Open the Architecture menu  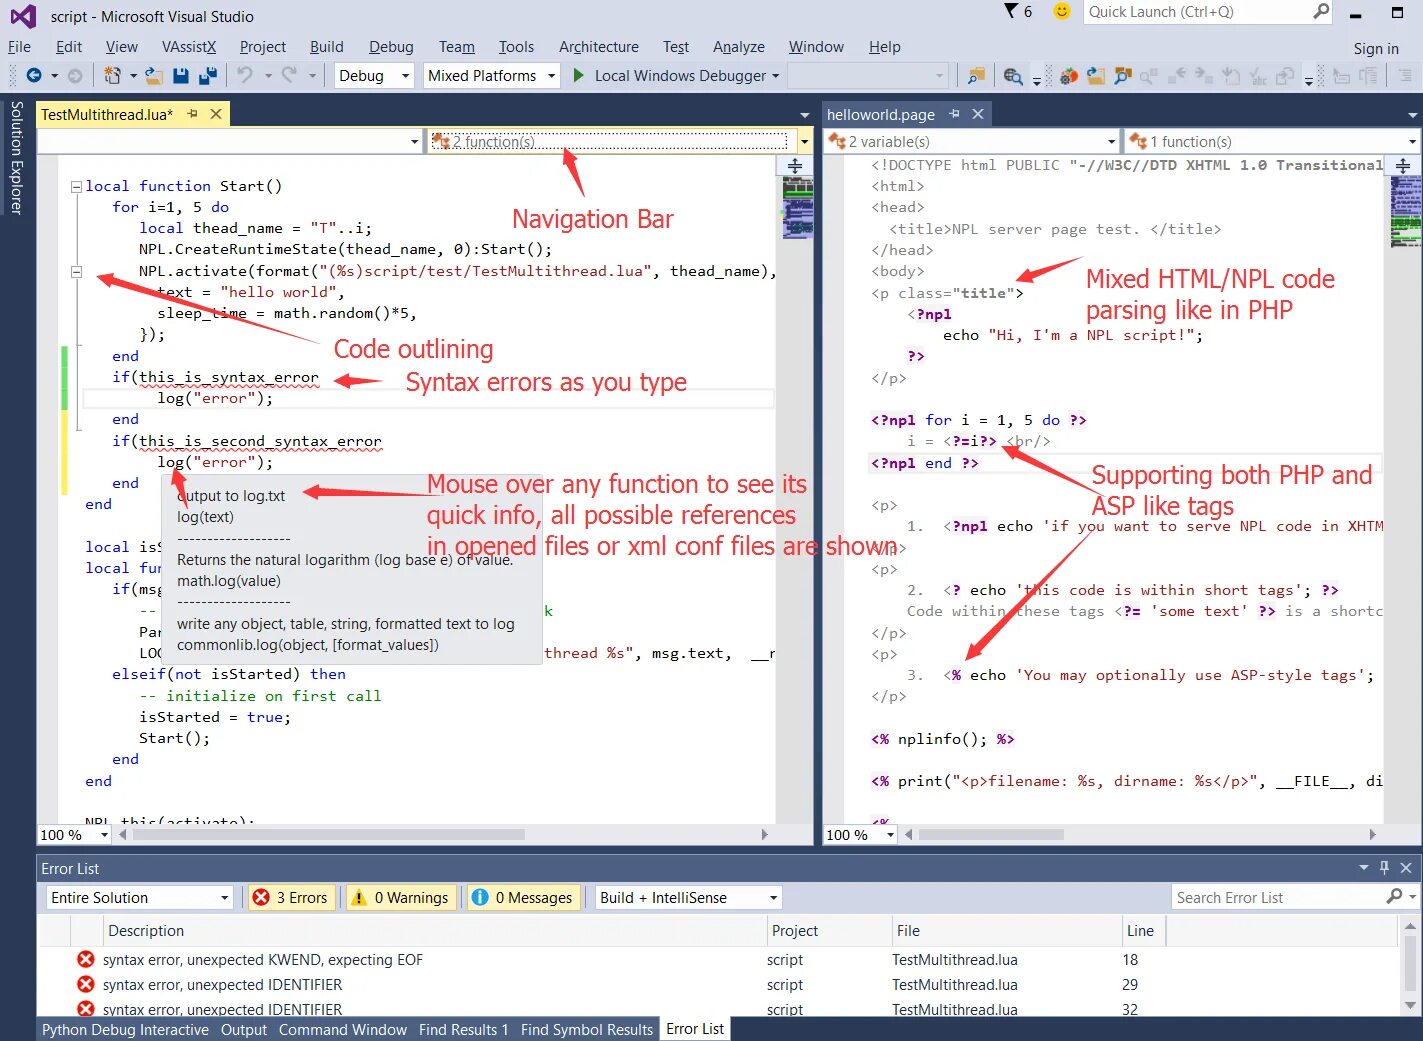[599, 47]
